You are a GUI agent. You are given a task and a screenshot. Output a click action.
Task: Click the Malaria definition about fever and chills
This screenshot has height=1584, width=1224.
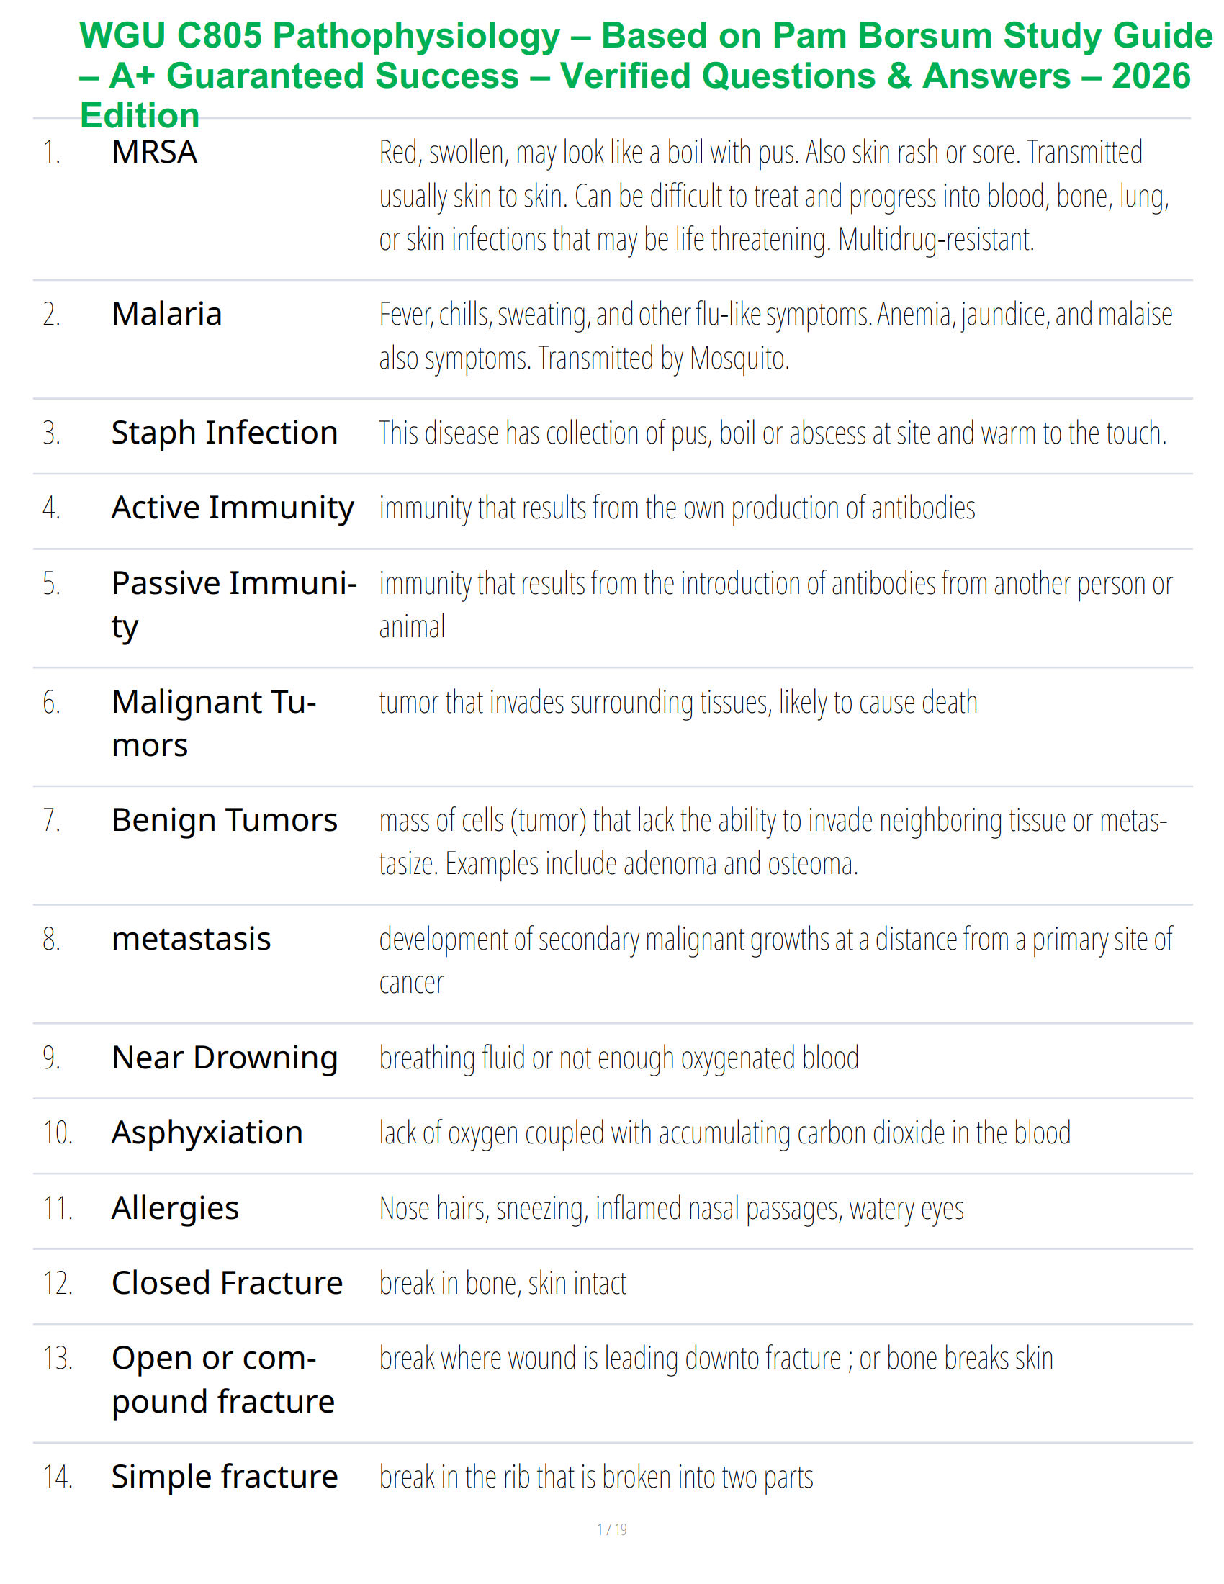click(x=775, y=336)
